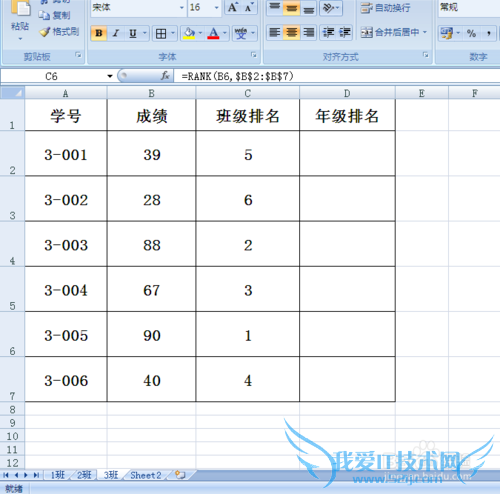Set top vertical alignment
Viewport: 500px width, 494px height.
click(x=274, y=7)
